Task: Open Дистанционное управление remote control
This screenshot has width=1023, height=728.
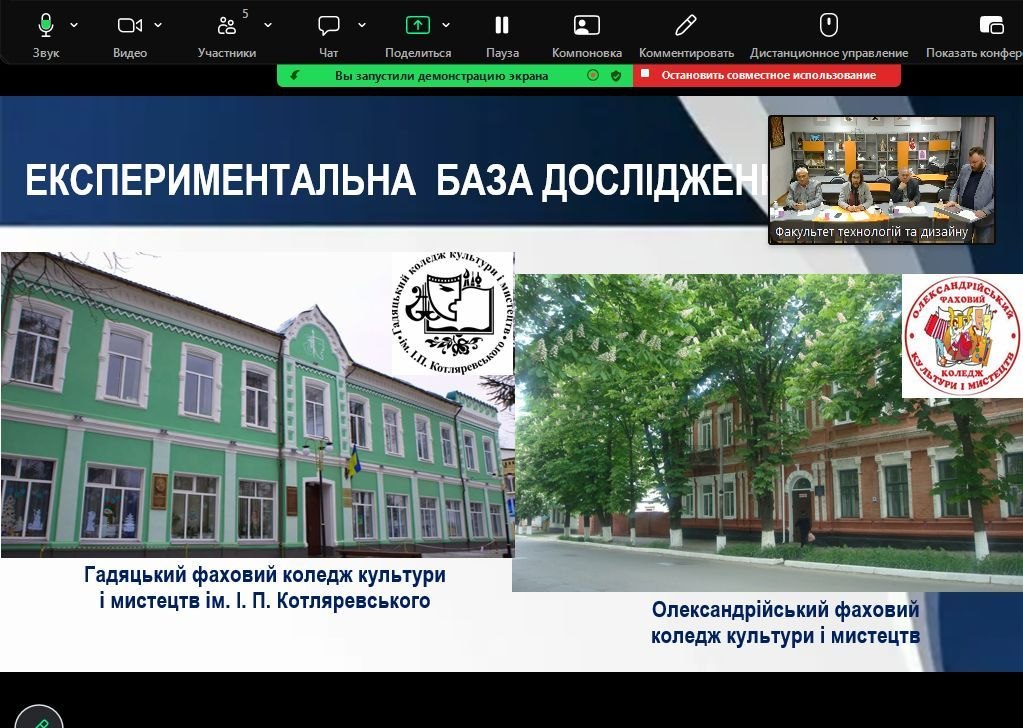Action: tap(829, 26)
